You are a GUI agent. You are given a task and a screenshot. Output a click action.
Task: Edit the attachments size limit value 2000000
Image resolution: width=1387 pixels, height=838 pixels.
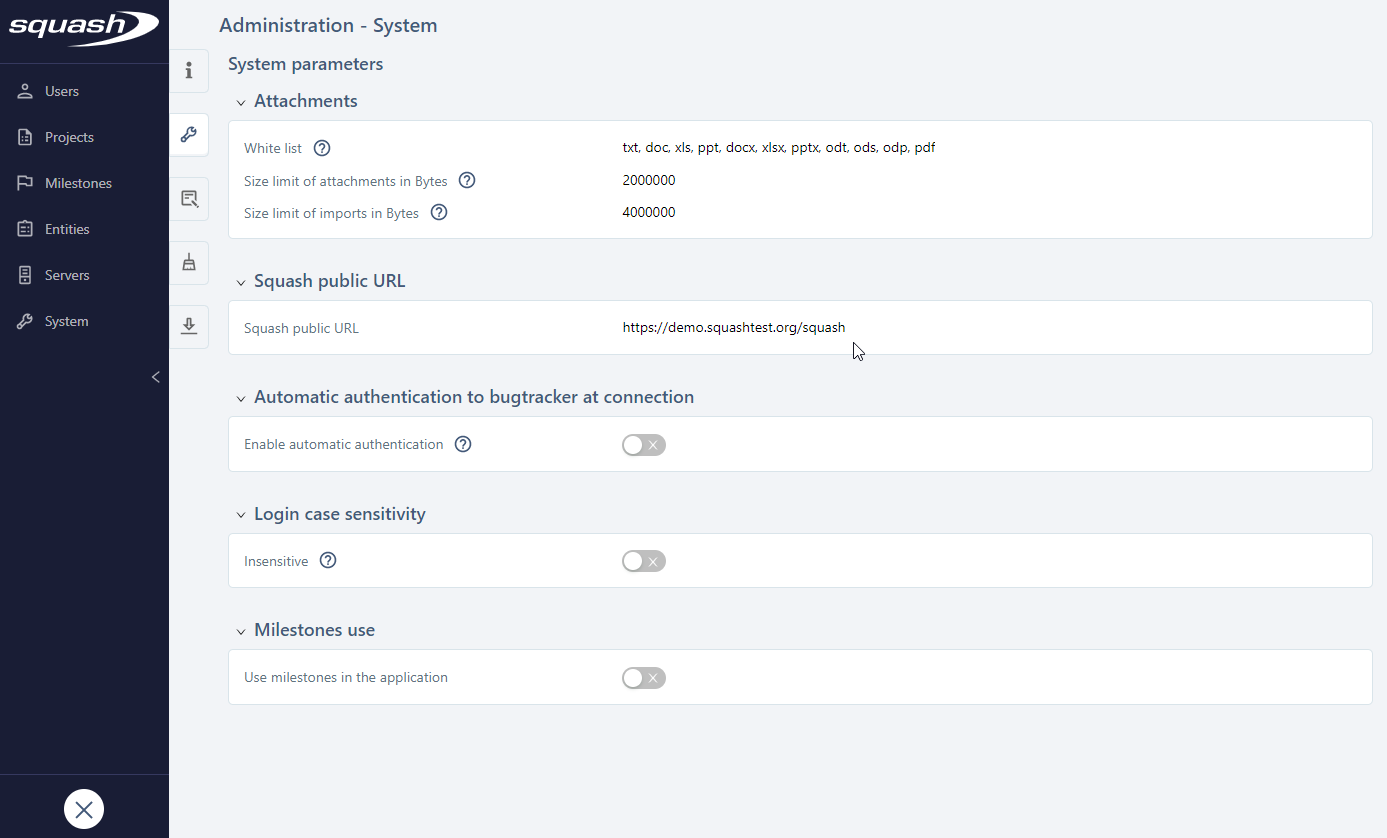[648, 181]
